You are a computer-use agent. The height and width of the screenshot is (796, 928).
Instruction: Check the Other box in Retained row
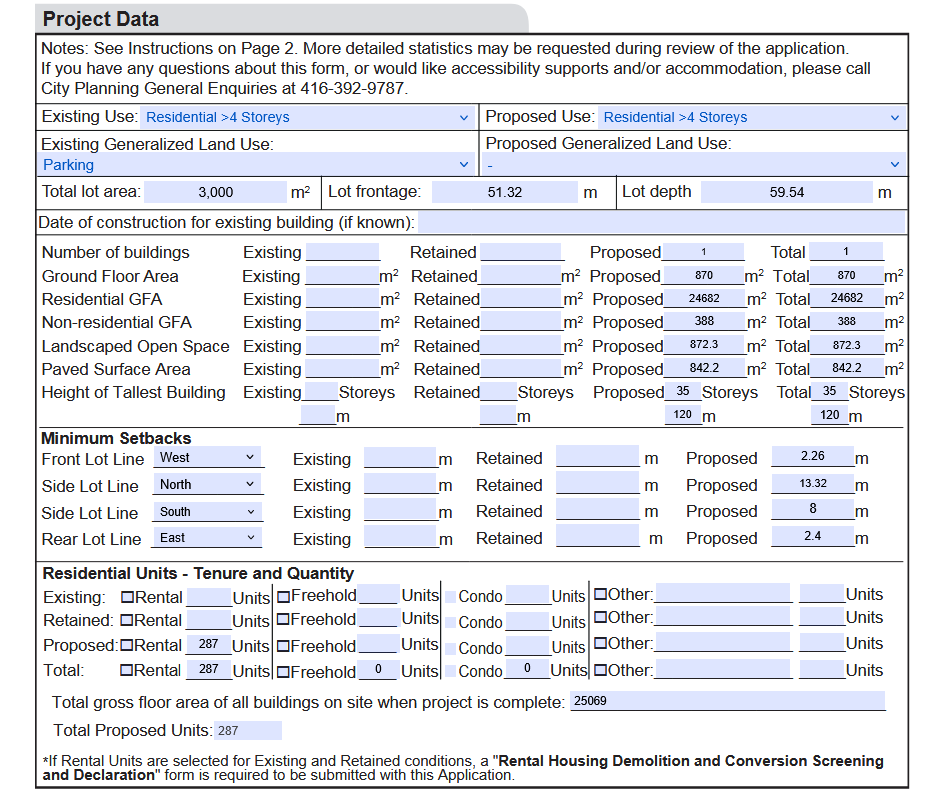point(600,618)
